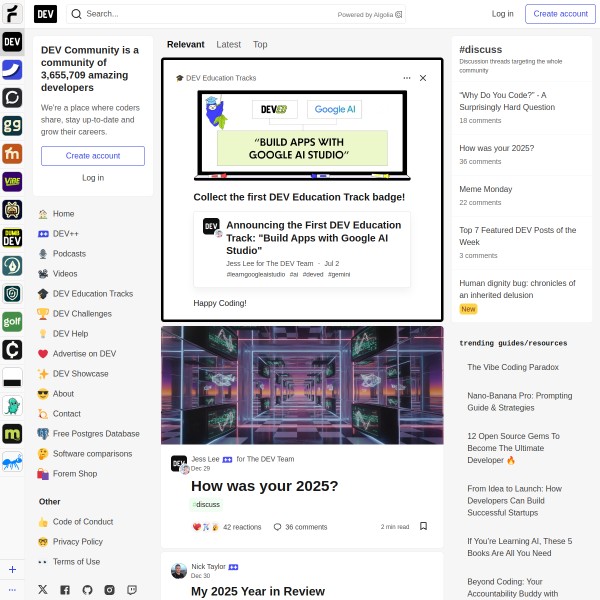This screenshot has width=600, height=600.
Task: Bookmark the 'How was your 2025?' post
Action: (423, 526)
